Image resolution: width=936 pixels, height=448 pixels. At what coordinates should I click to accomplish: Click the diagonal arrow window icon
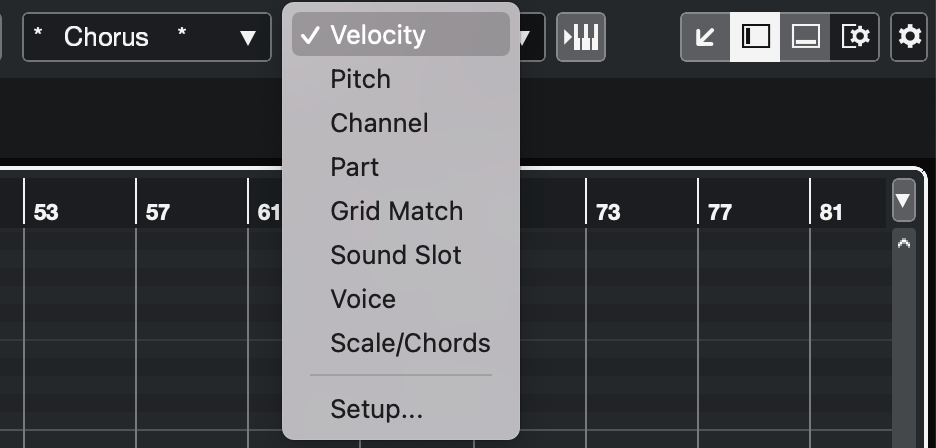[706, 37]
